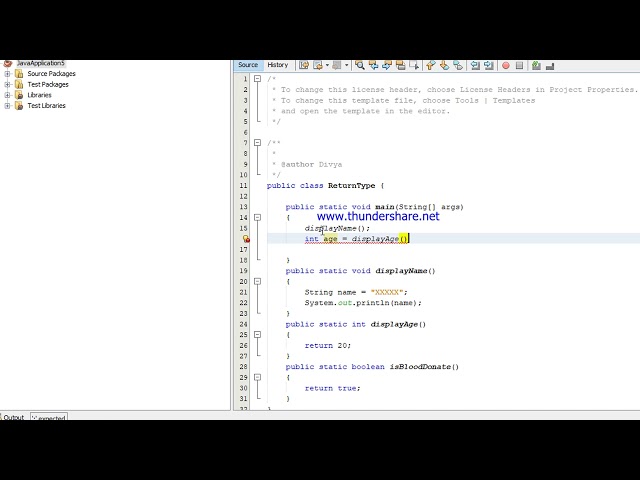The image size is (640, 480).
Task: Click line number 11 in the gutter
Action: pos(243,186)
